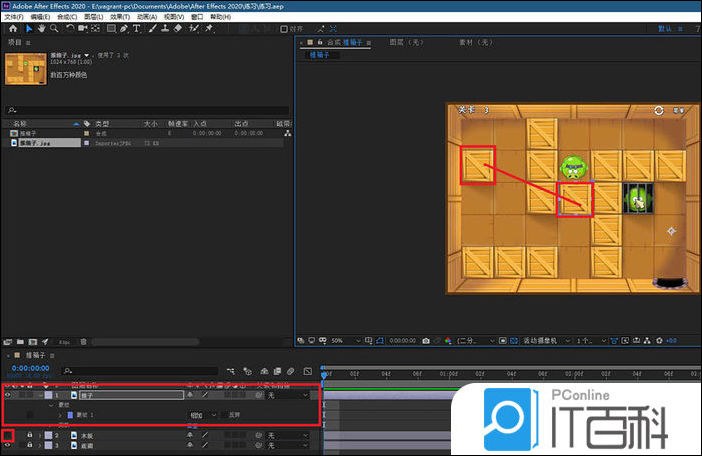Click the snapshot camera icon in viewer
This screenshot has width=702, height=456.
(426, 340)
